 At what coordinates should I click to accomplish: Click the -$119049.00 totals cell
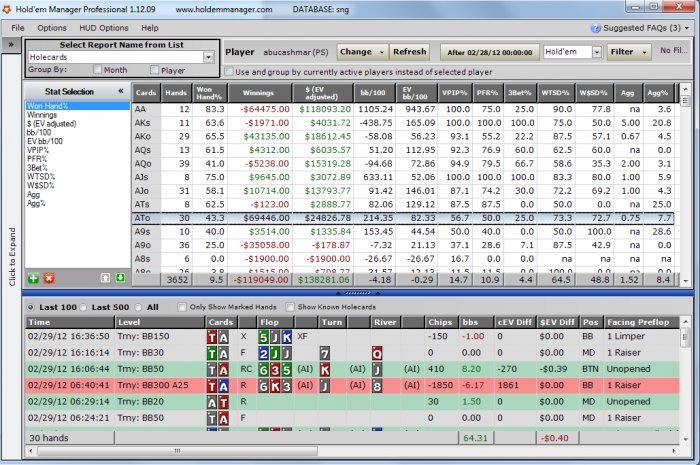(x=260, y=280)
